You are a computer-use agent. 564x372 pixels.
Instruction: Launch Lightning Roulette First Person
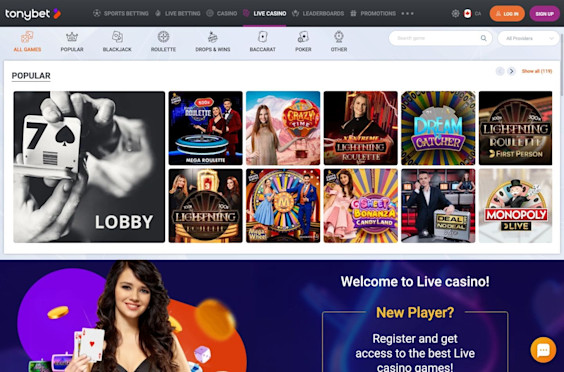[515, 128]
